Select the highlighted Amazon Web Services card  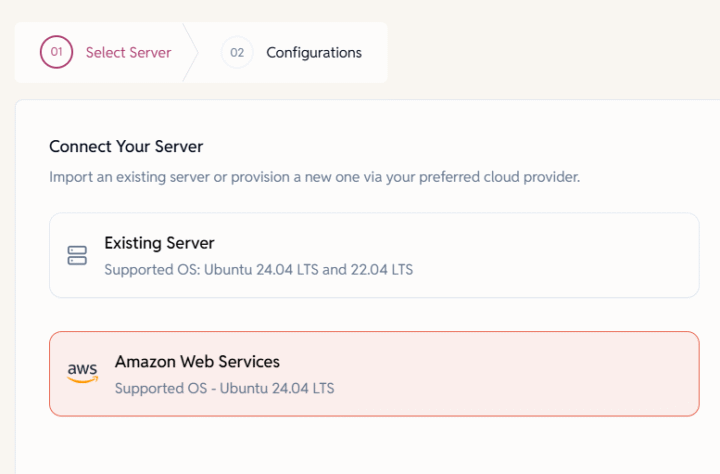pos(373,373)
